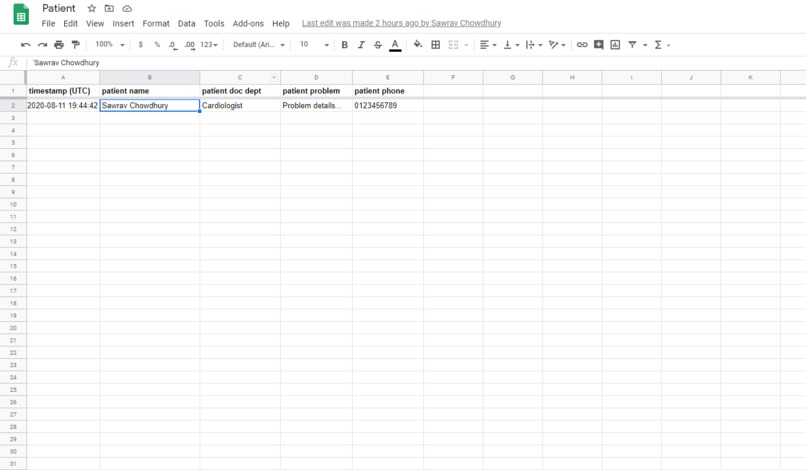806x470 pixels.
Task: Open the Help menu
Action: point(281,23)
